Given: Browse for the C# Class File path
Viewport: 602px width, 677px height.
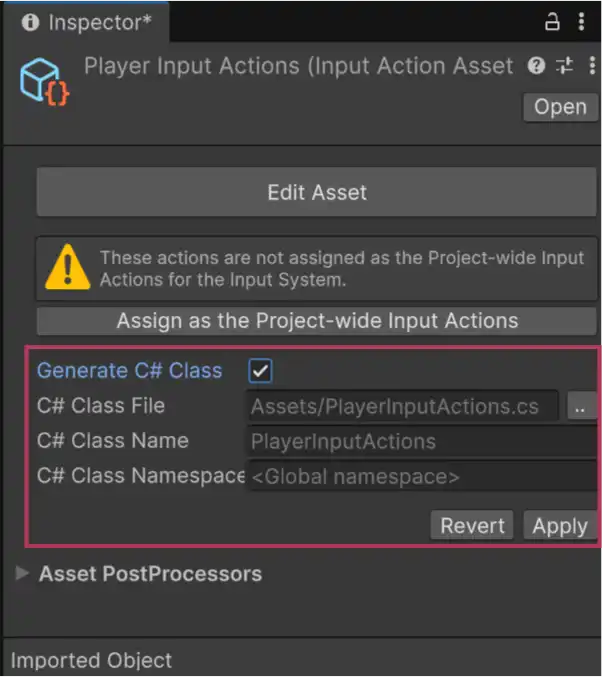Looking at the screenshot, I should coord(579,406).
